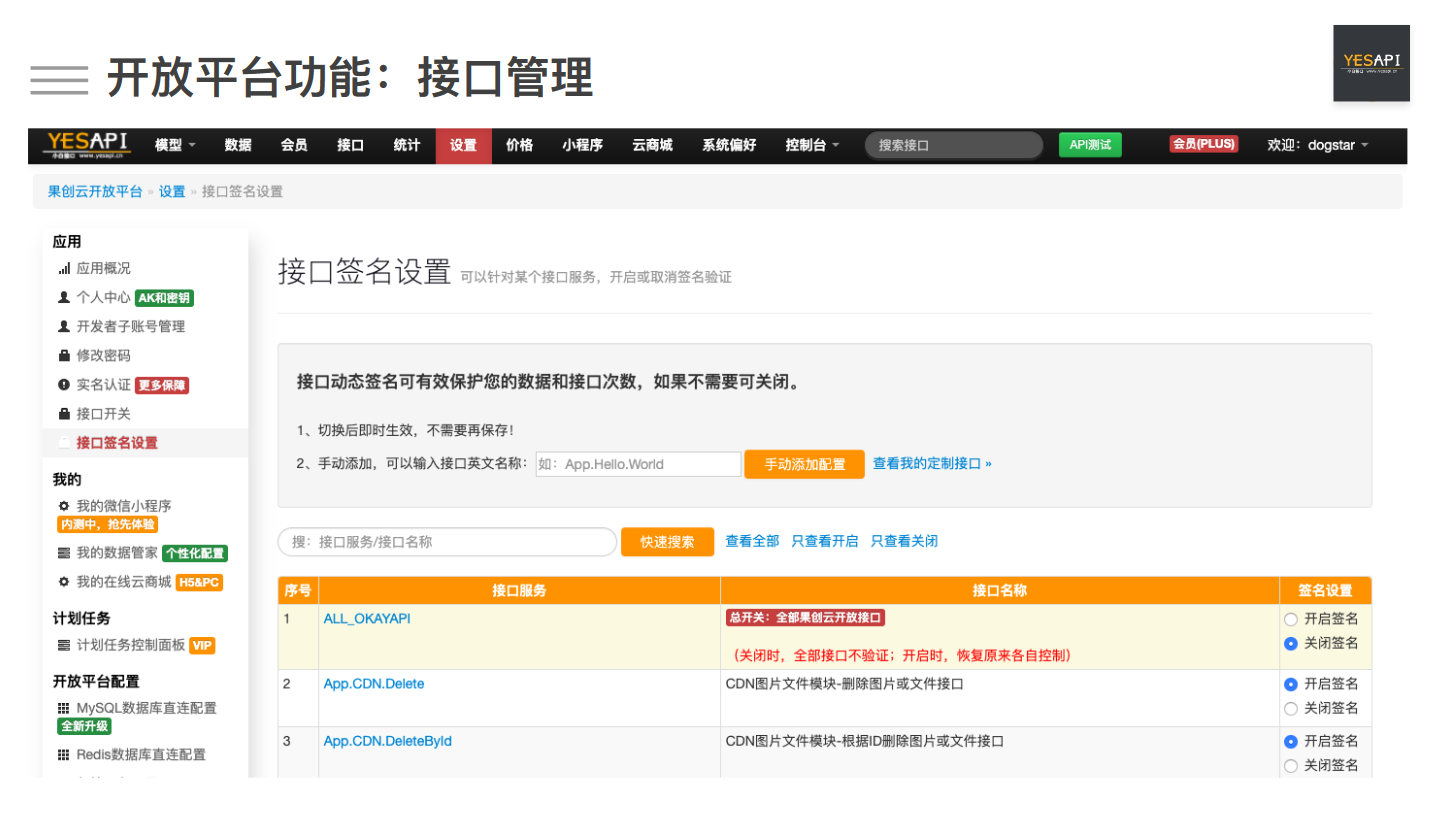Expand the 模型 dropdown menu
The image size is (1441, 815).
tap(175, 145)
